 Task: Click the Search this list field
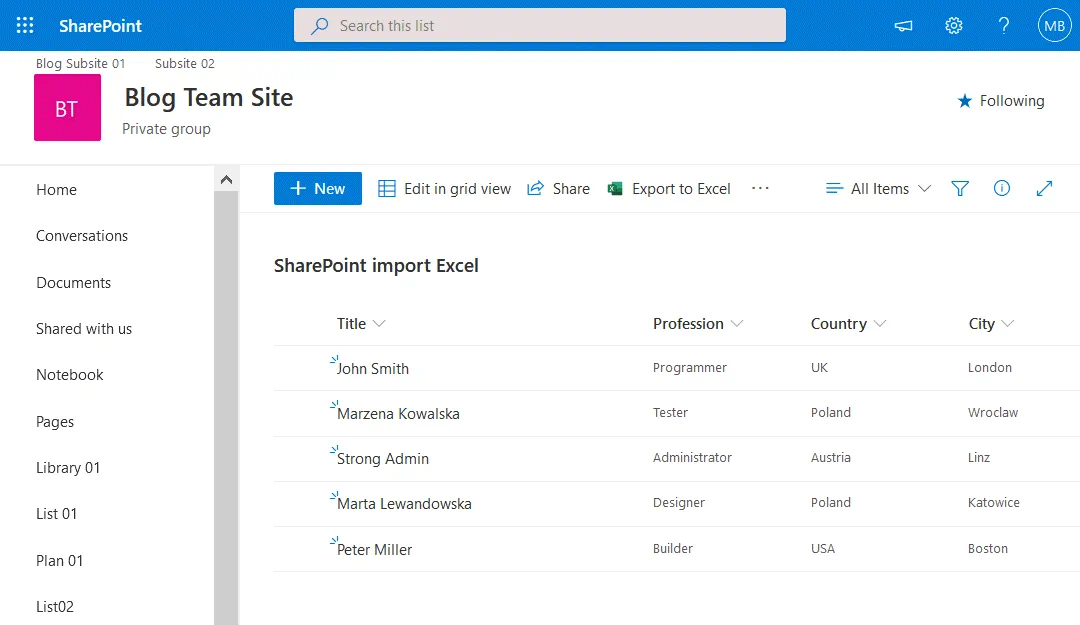(540, 26)
